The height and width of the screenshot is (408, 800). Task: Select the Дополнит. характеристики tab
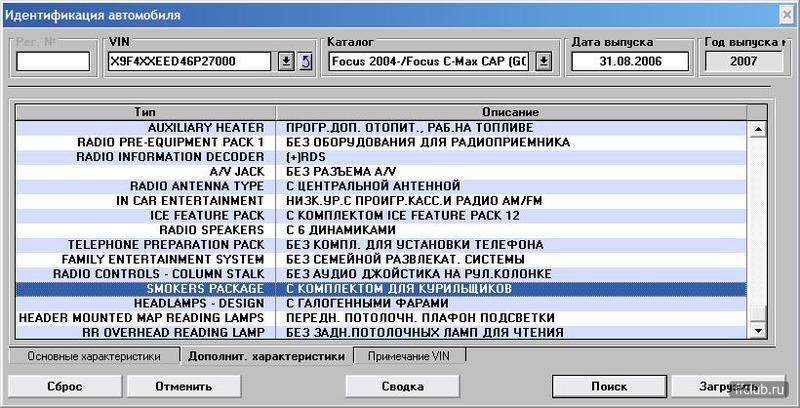coord(266,356)
